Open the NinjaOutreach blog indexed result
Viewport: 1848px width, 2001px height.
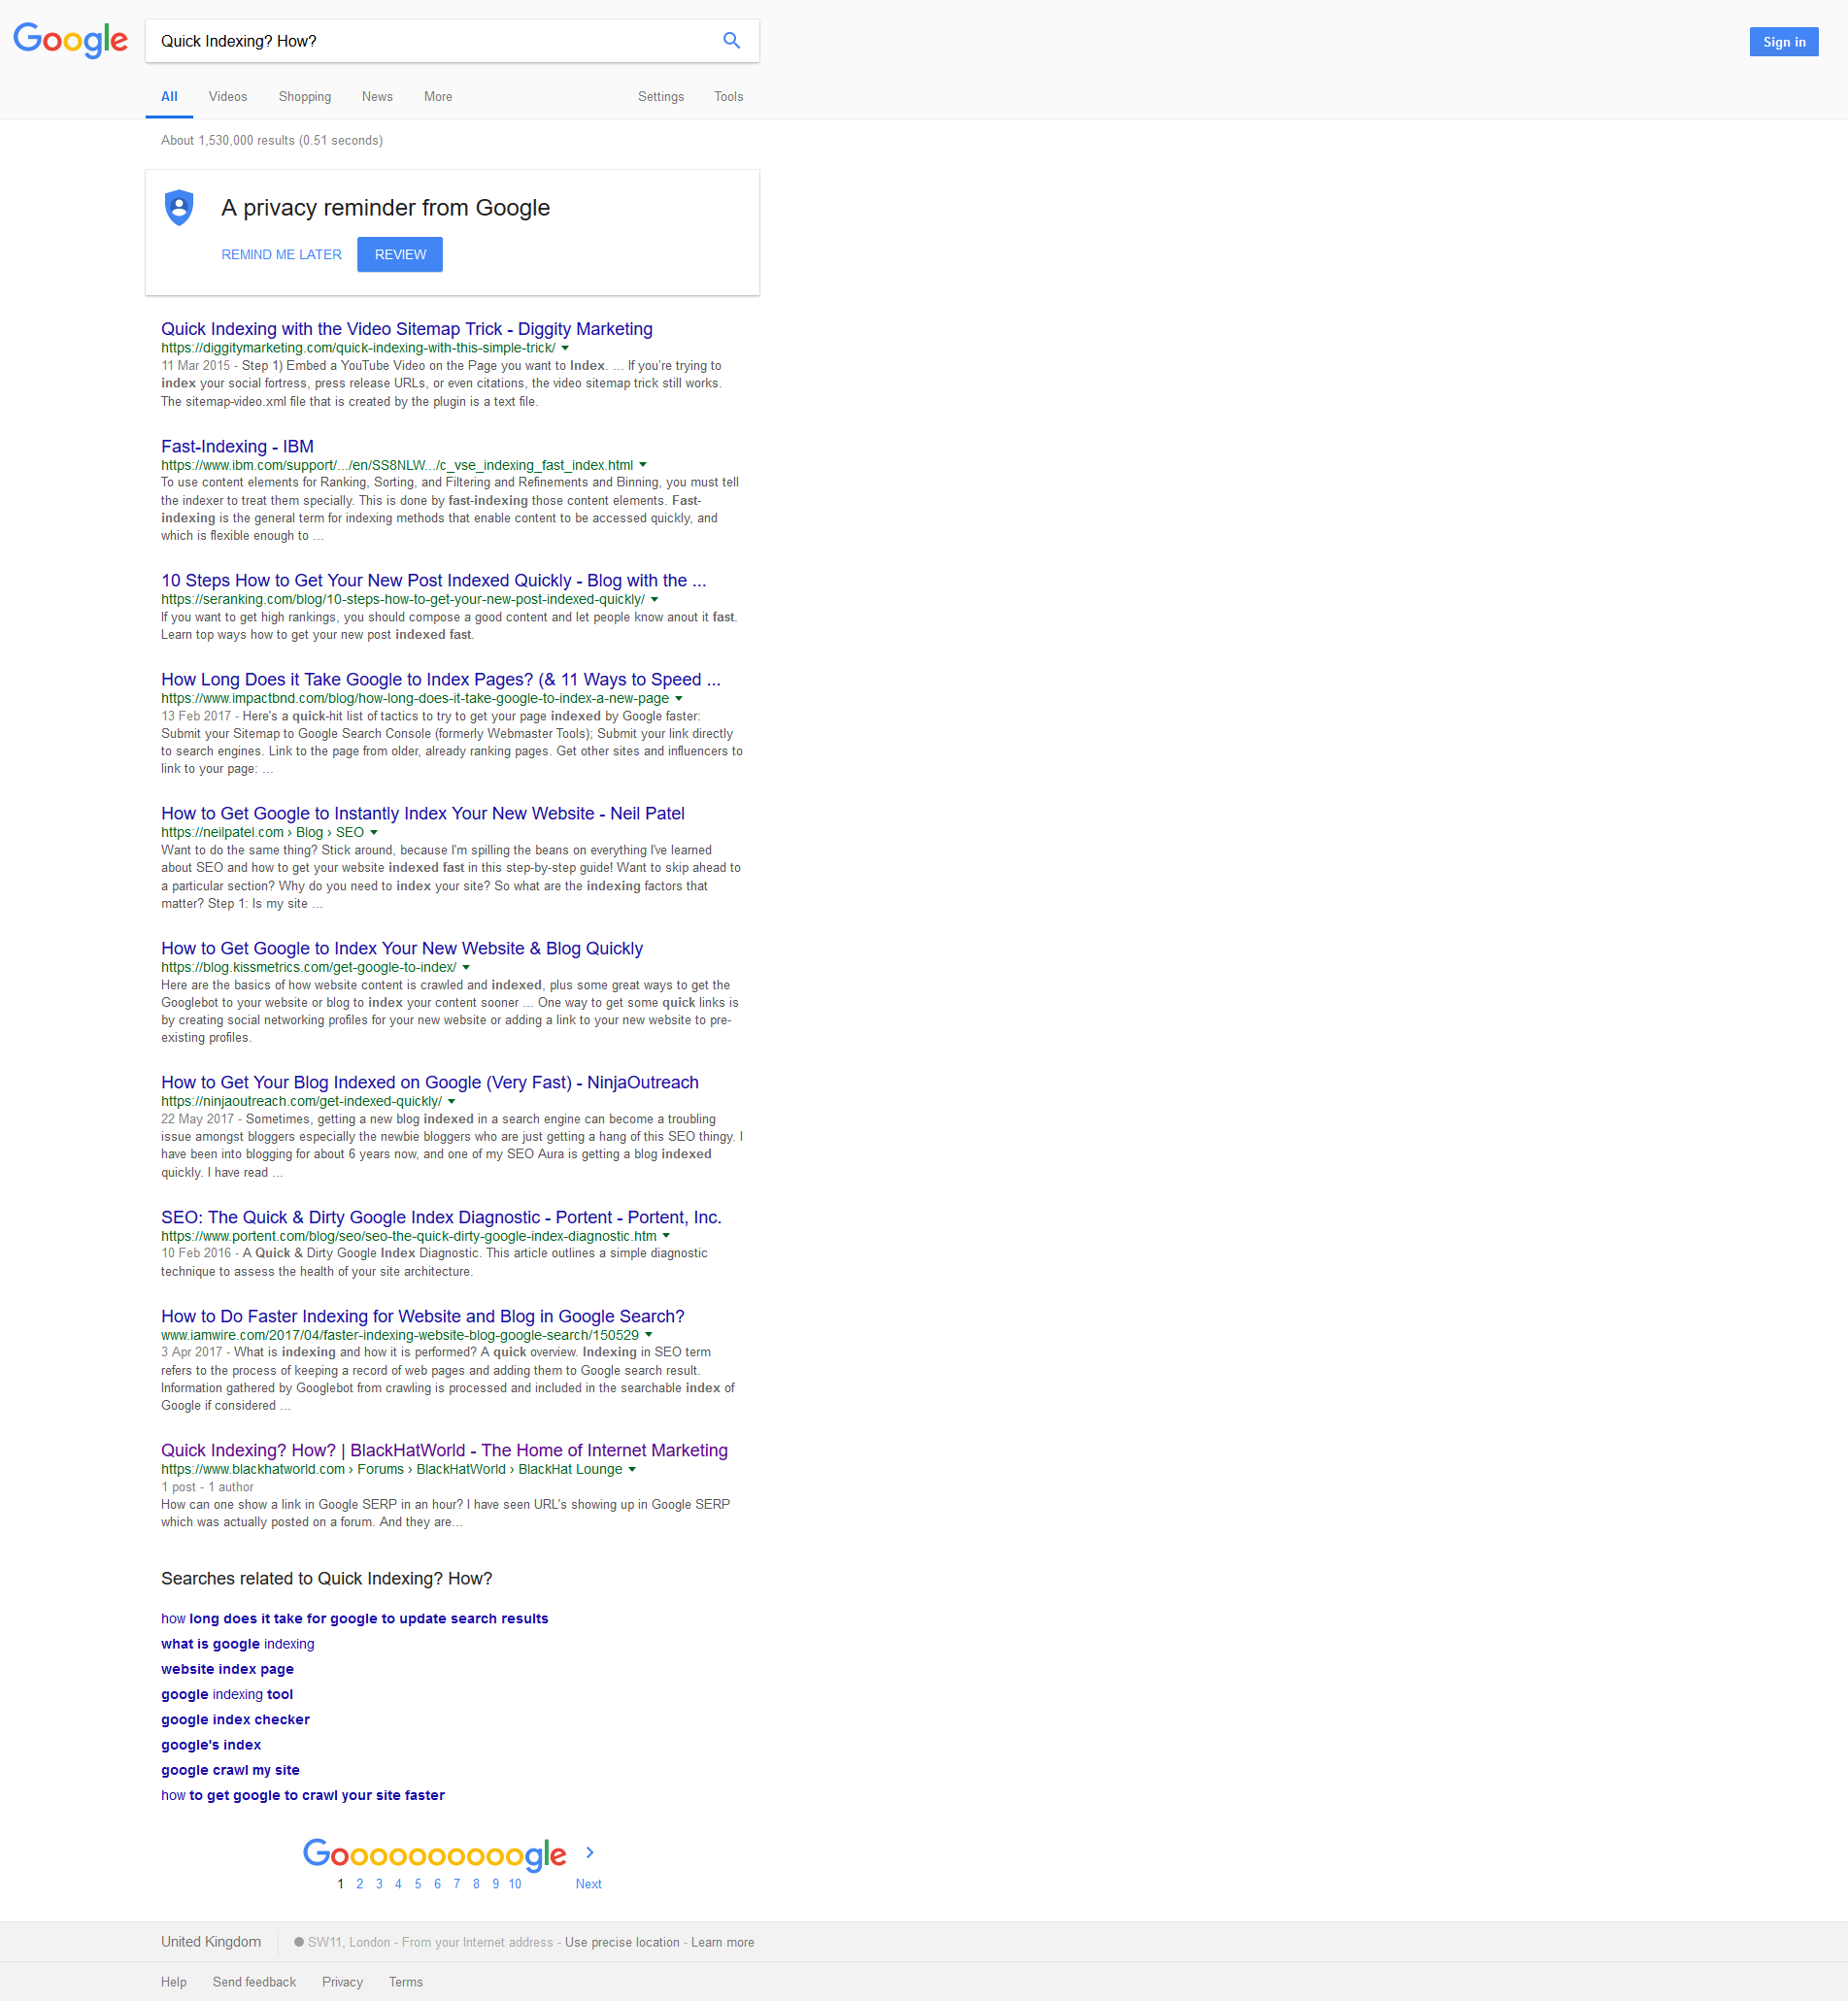(x=430, y=1082)
